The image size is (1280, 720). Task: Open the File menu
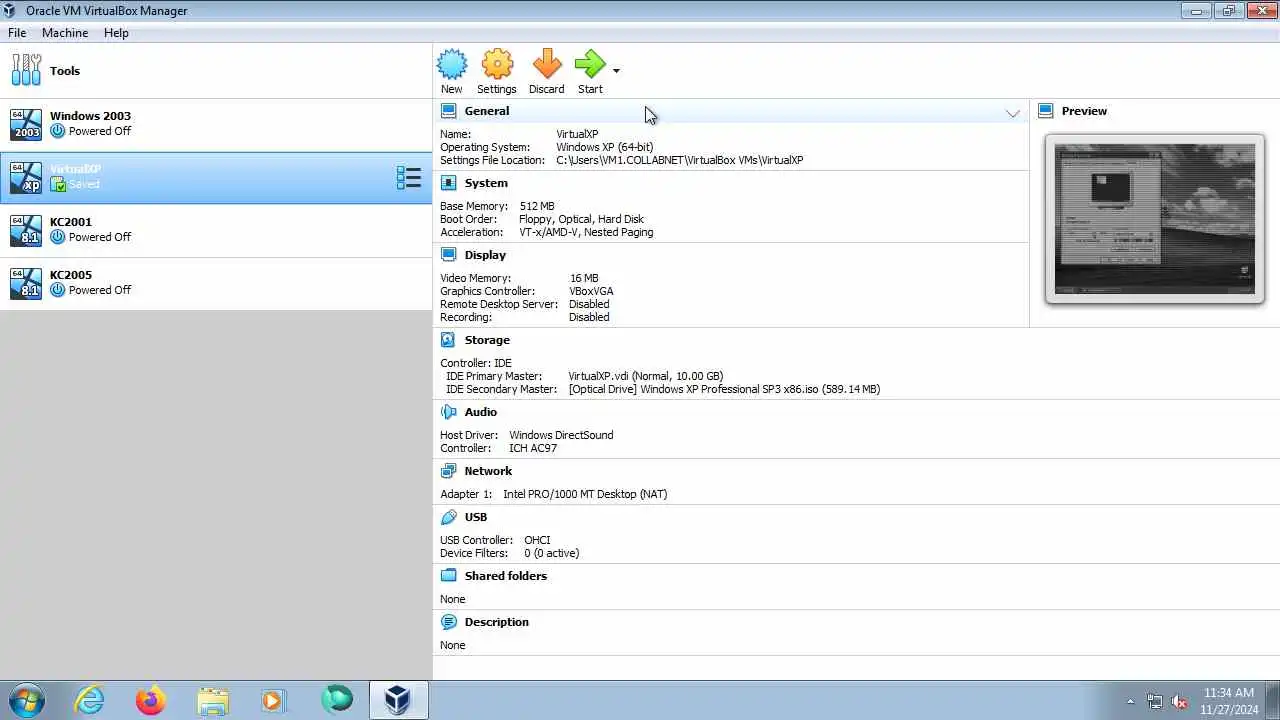pyautogui.click(x=17, y=33)
